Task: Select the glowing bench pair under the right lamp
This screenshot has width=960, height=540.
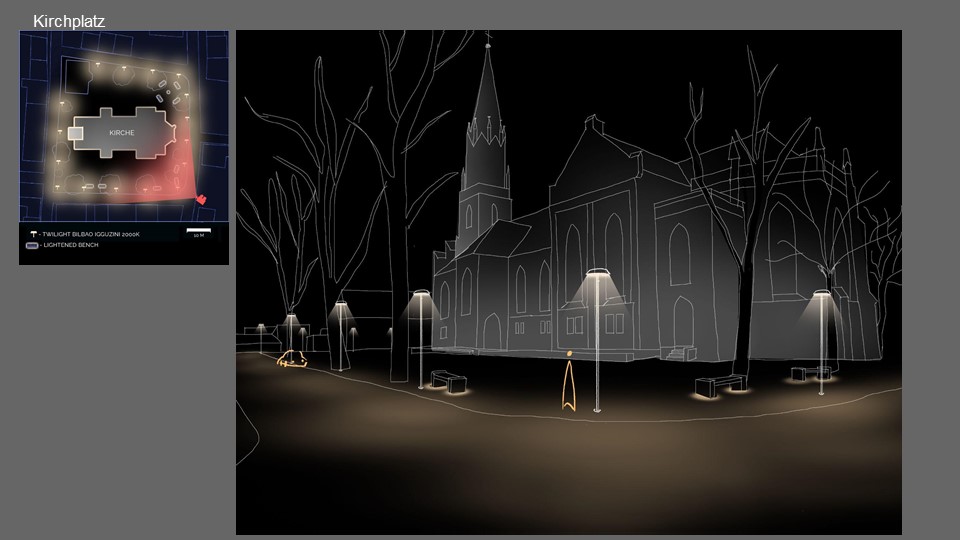Action: pyautogui.click(x=811, y=374)
